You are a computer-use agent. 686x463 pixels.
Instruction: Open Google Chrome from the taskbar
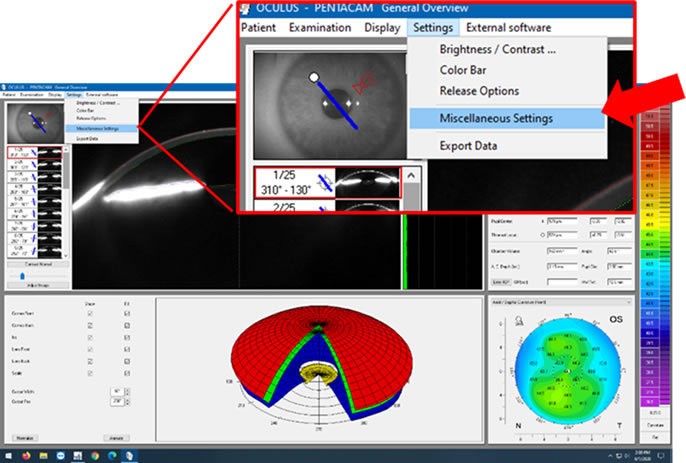tap(95, 456)
